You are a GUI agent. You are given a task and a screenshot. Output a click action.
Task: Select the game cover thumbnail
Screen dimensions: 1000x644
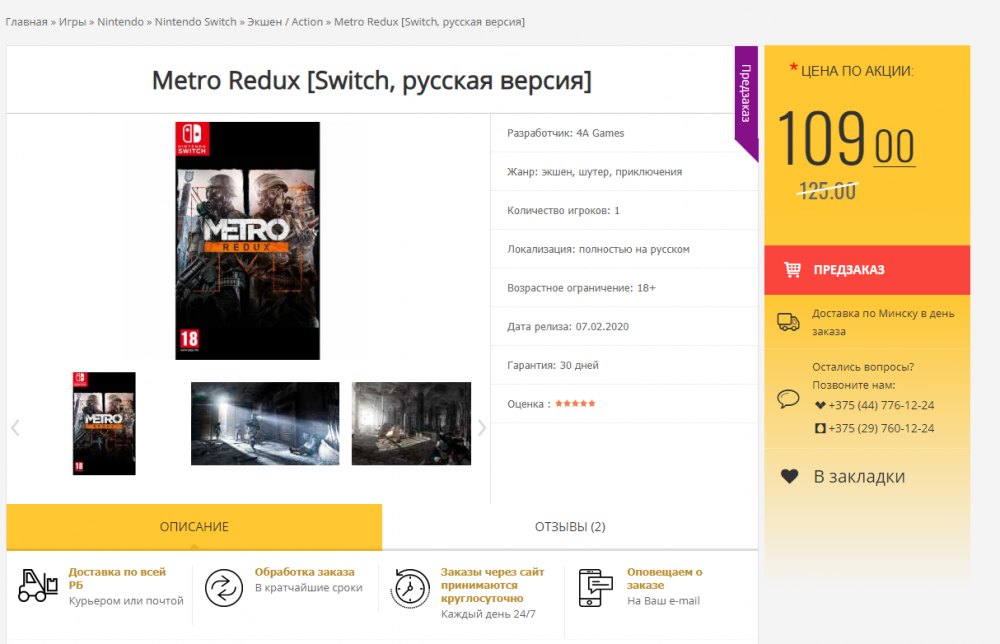tap(104, 424)
